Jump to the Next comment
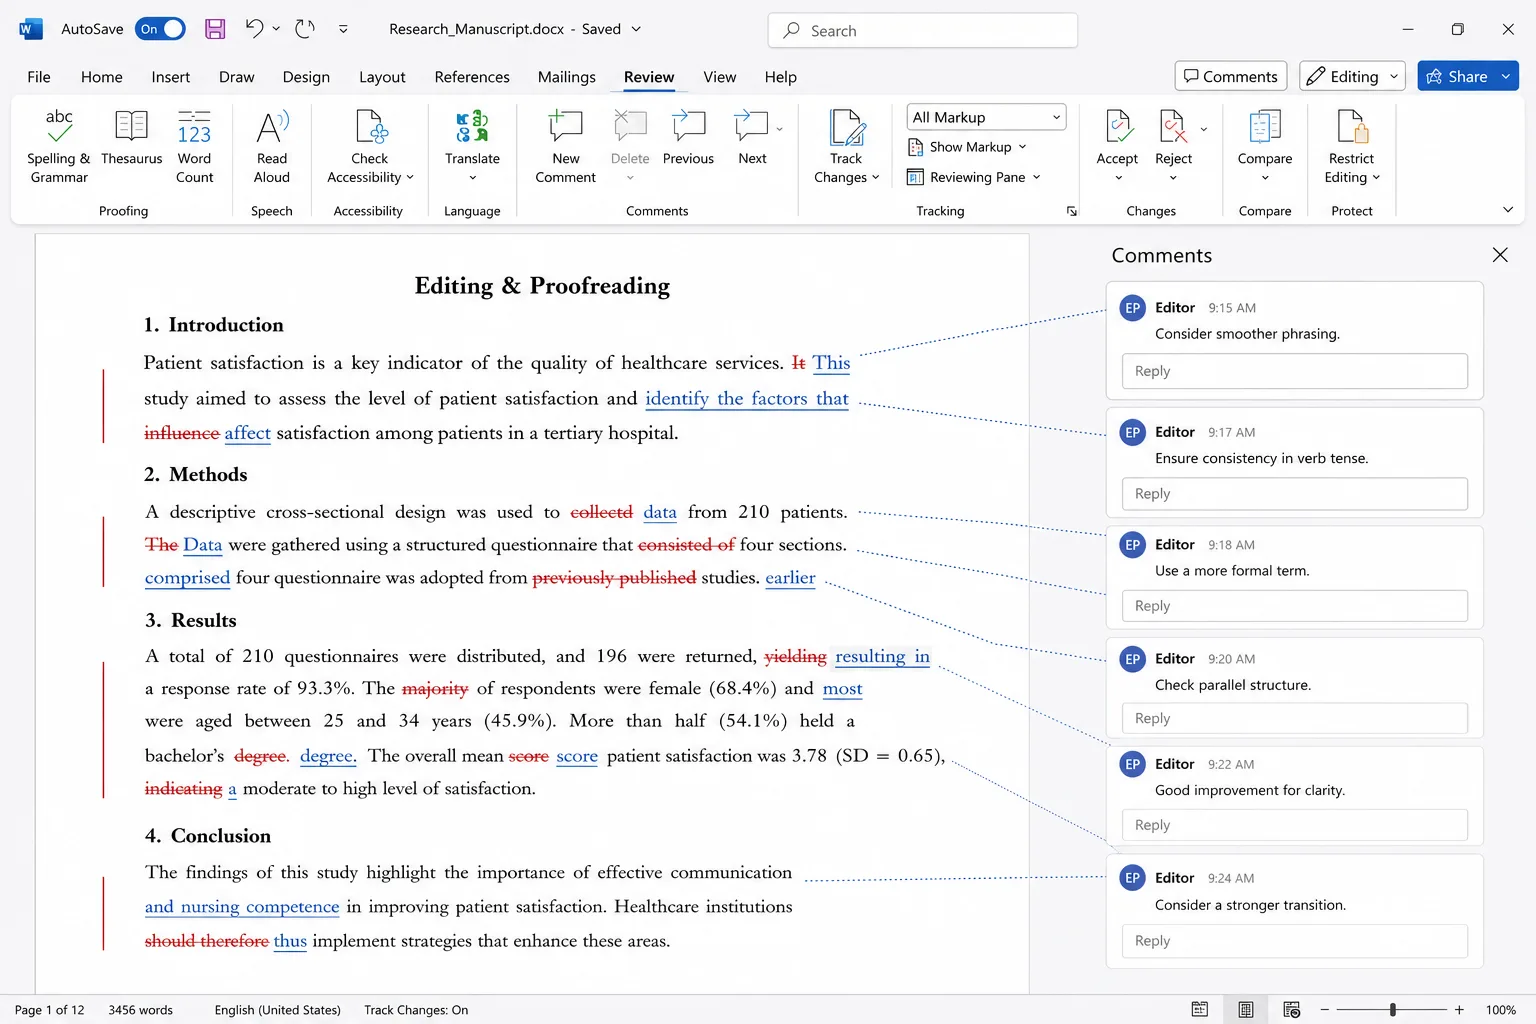The width and height of the screenshot is (1536, 1024). (752, 137)
